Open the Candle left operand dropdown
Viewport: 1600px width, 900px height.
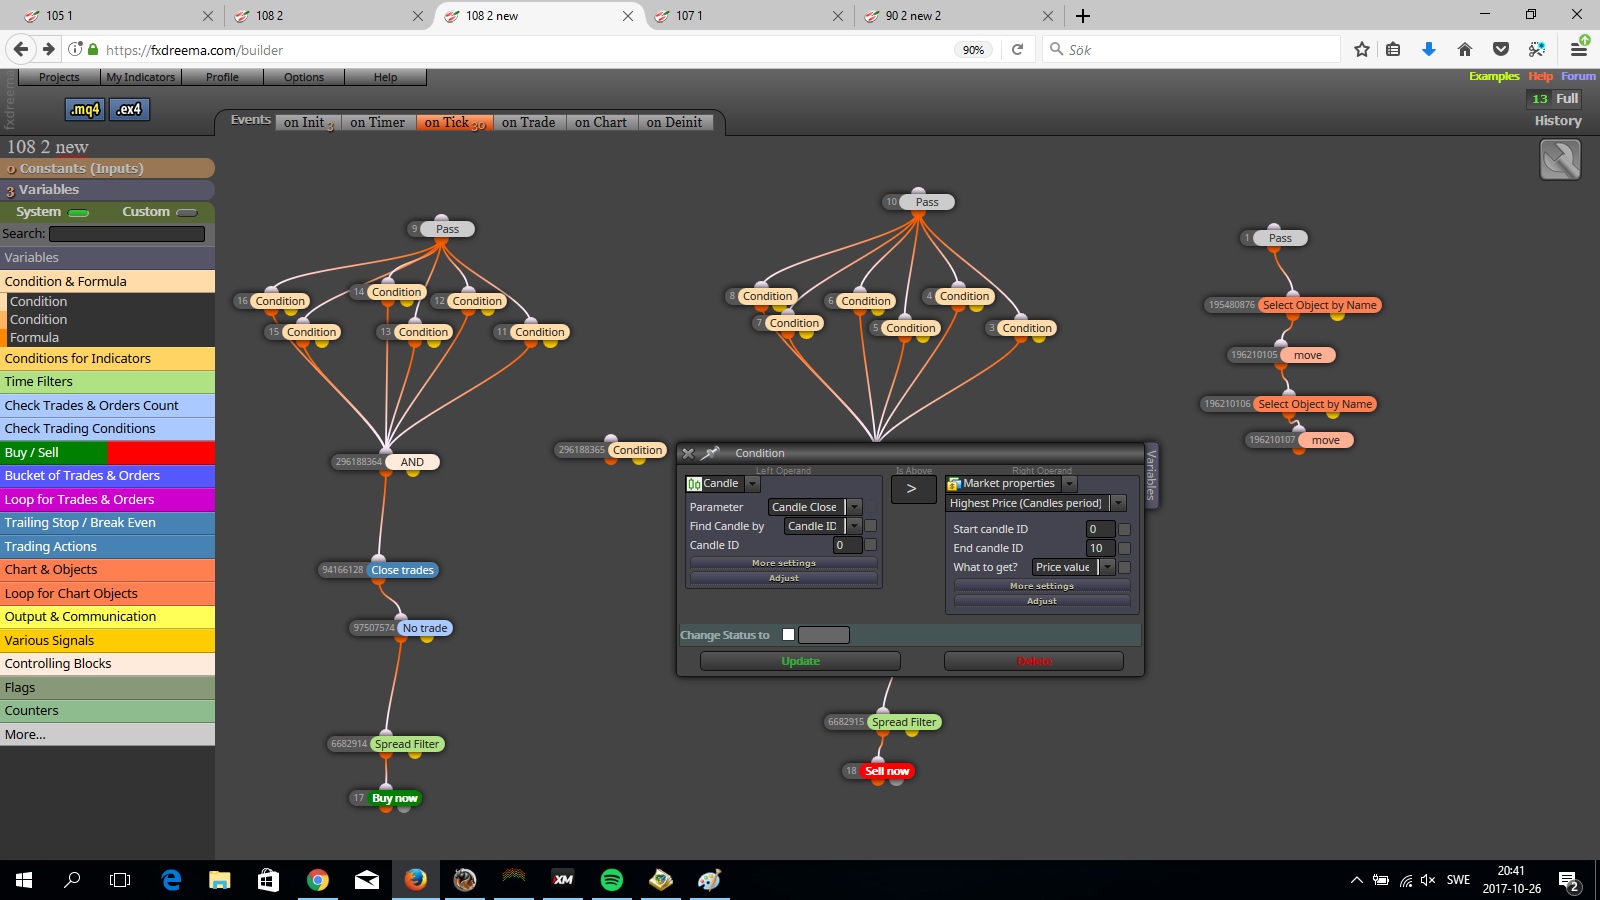(752, 484)
